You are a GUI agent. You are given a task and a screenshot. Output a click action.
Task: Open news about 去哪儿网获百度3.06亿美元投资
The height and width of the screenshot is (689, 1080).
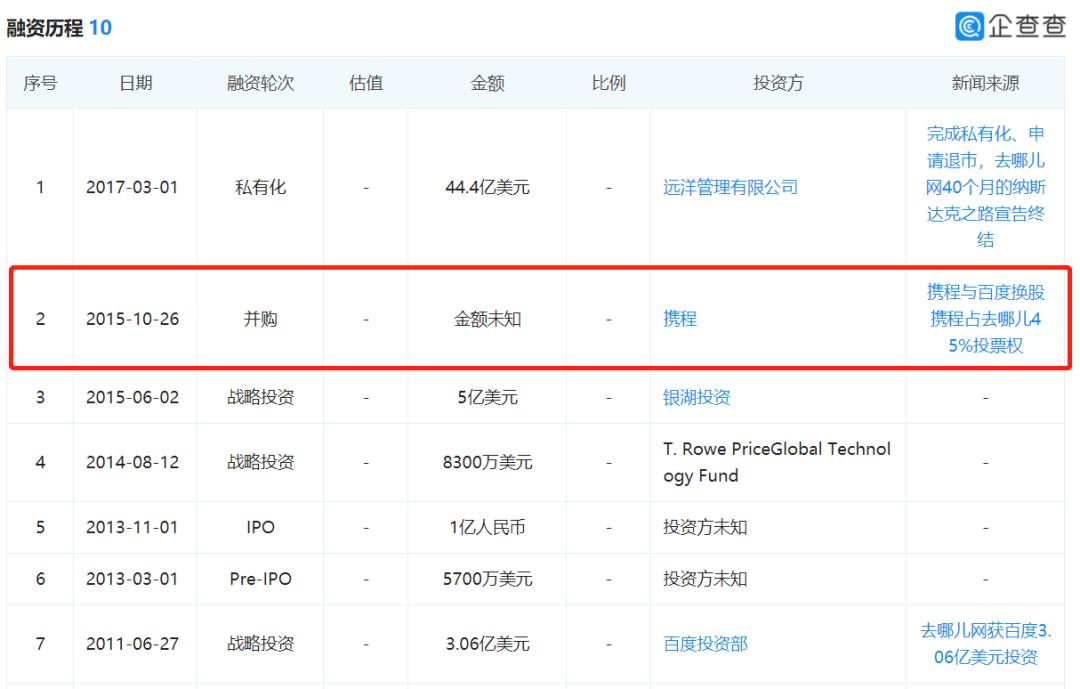(x=986, y=643)
